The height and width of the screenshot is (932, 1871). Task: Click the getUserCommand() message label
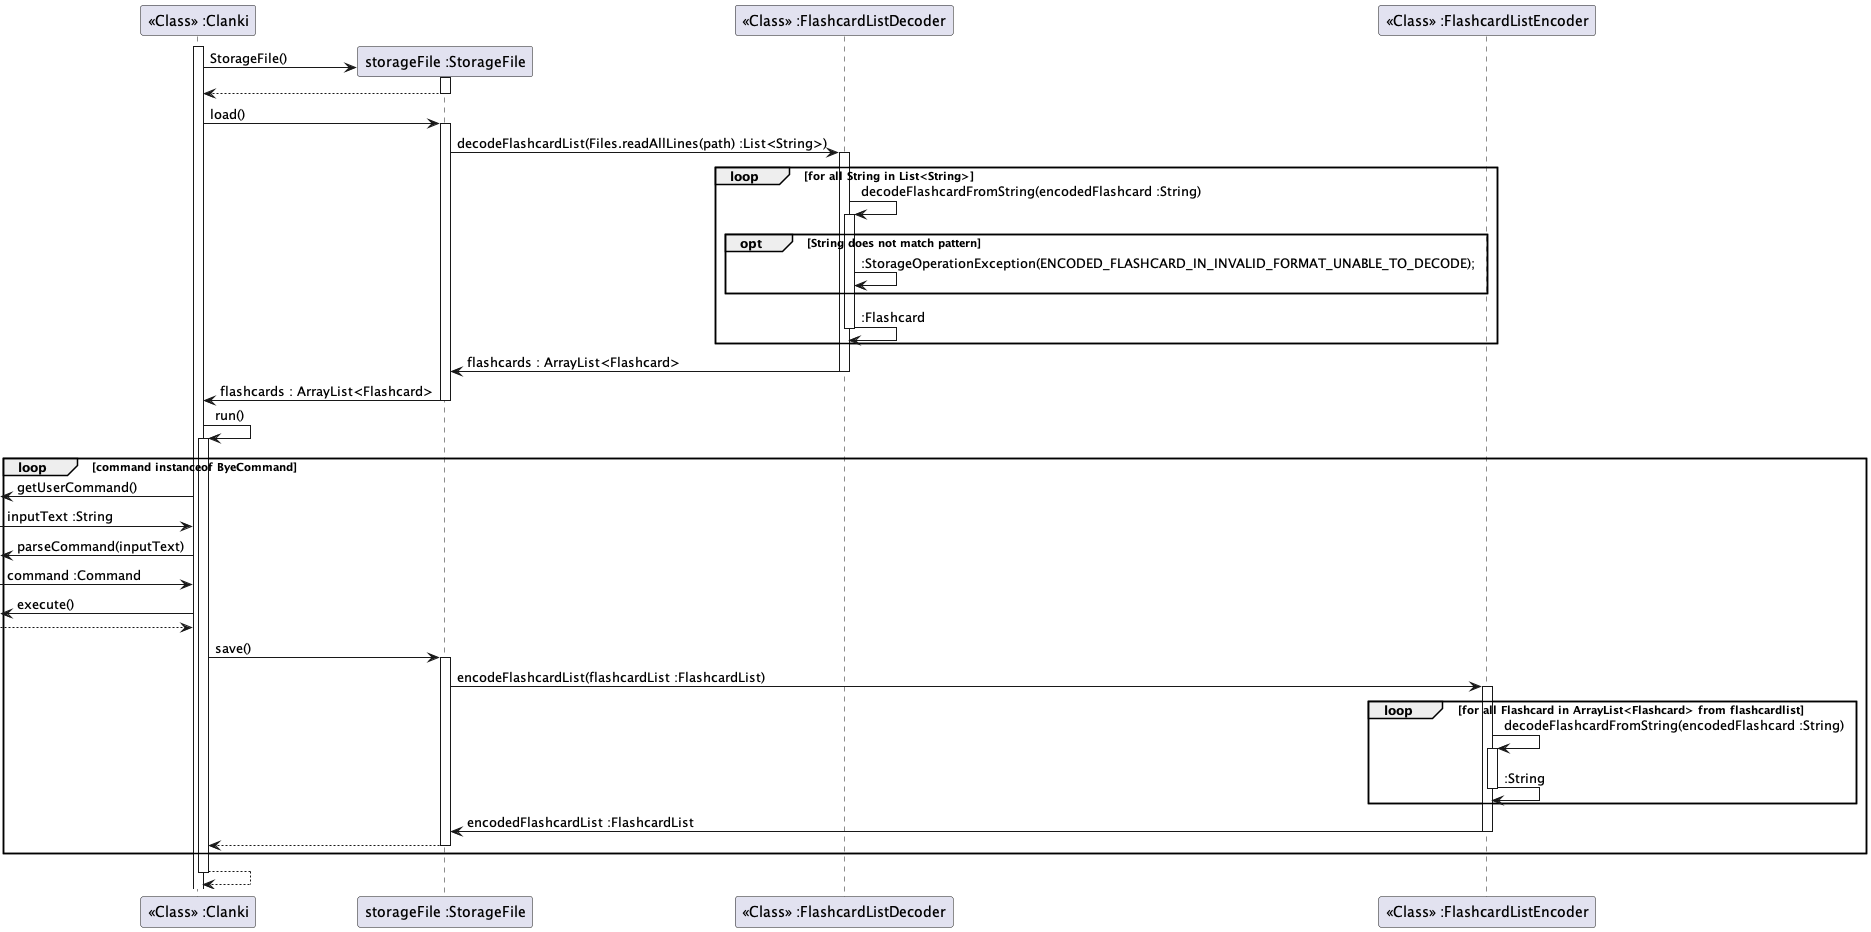coord(77,488)
